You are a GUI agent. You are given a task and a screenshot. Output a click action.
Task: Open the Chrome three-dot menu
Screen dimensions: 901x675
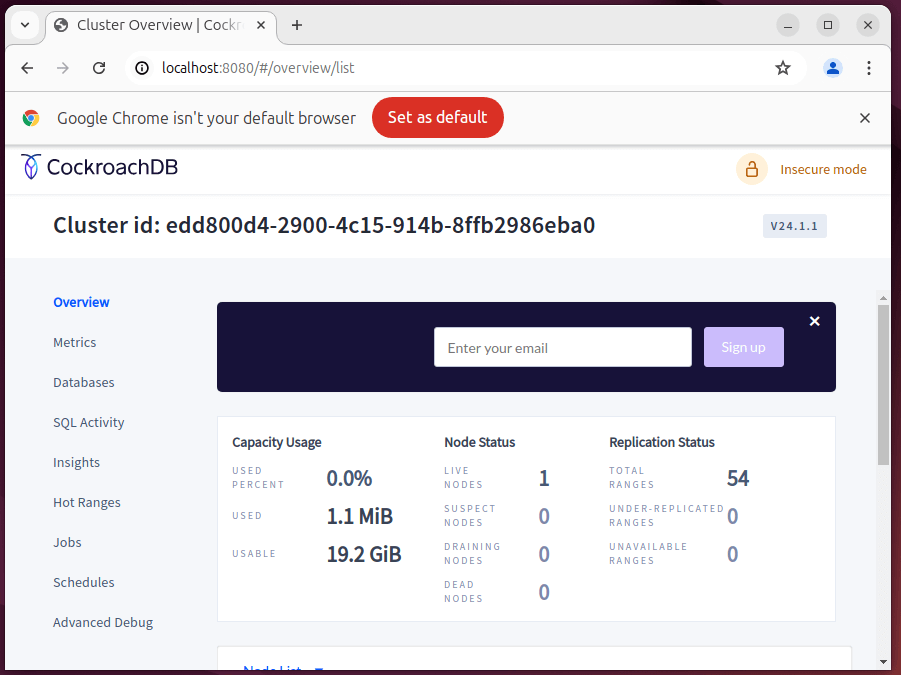pyautogui.click(x=869, y=68)
